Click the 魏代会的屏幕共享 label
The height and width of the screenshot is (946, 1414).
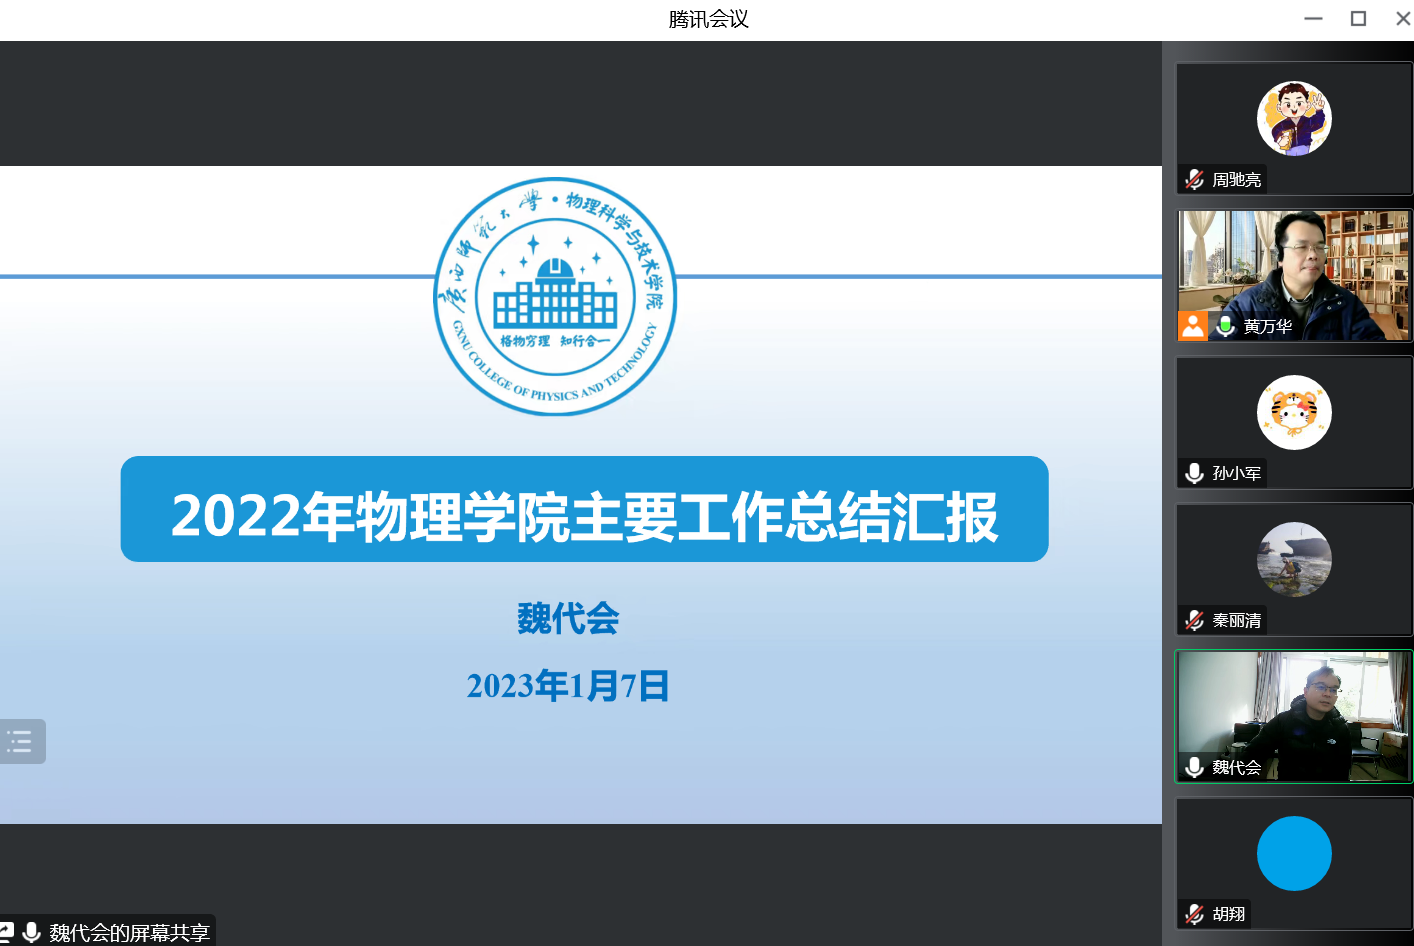(x=129, y=933)
